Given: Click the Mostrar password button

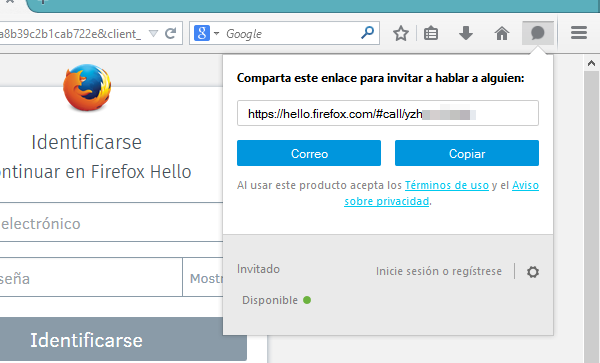Looking at the screenshot, I should pos(203,277).
